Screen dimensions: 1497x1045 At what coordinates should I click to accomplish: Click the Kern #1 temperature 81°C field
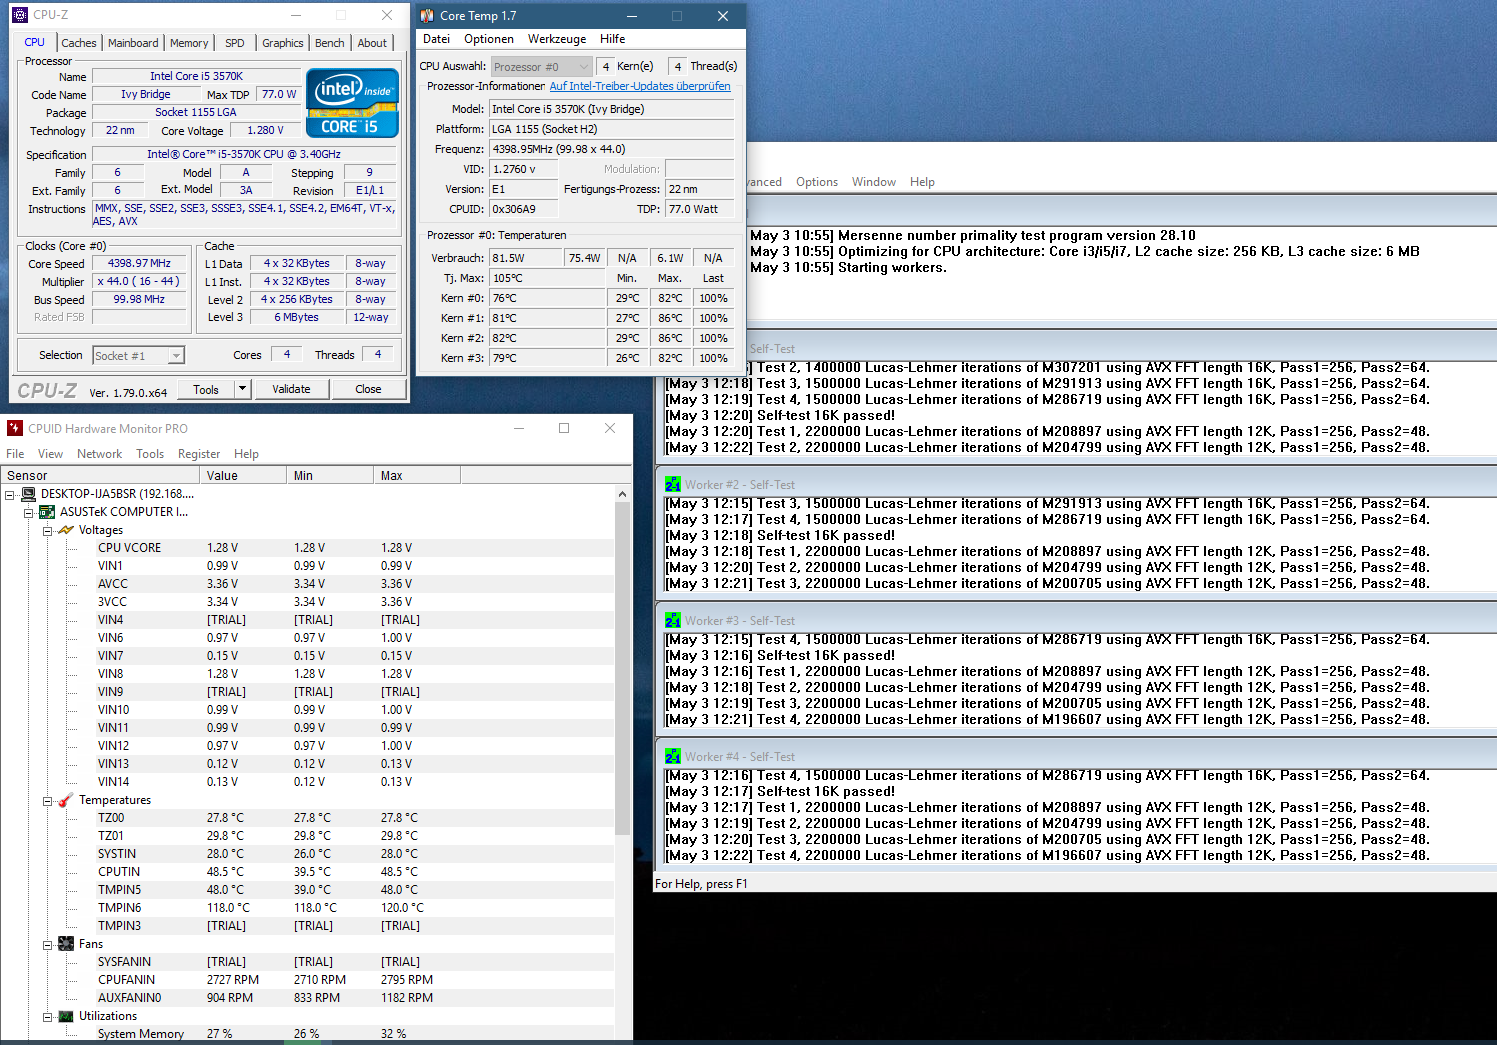[547, 318]
